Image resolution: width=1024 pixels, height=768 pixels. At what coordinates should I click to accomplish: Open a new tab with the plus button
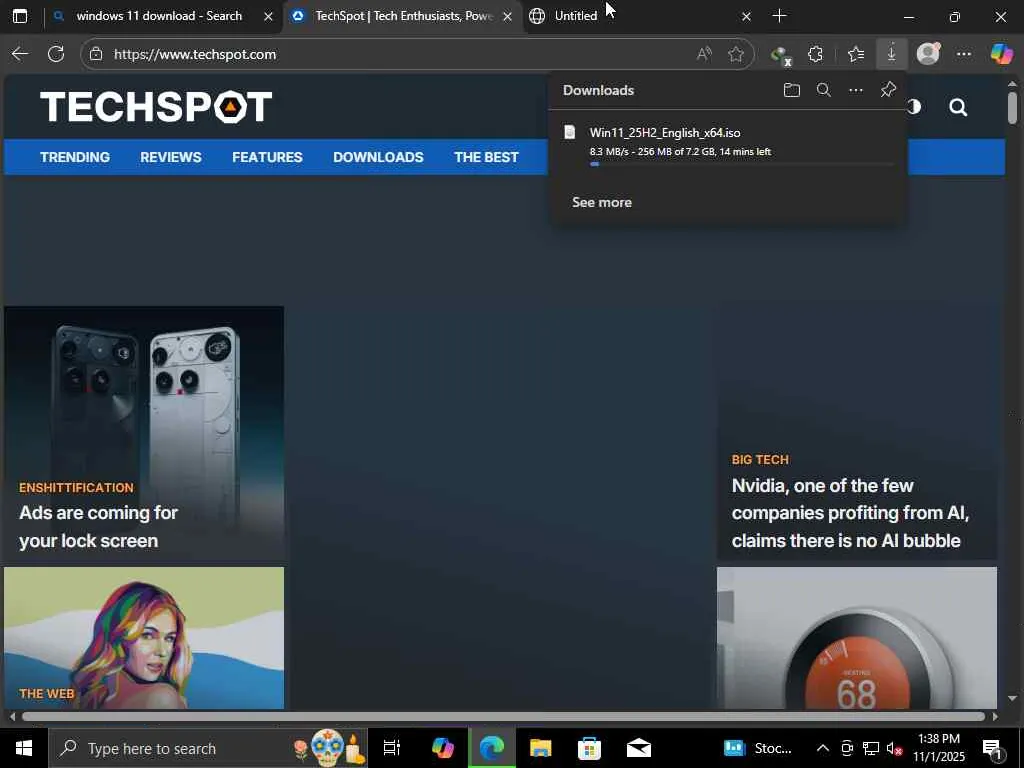(x=779, y=16)
